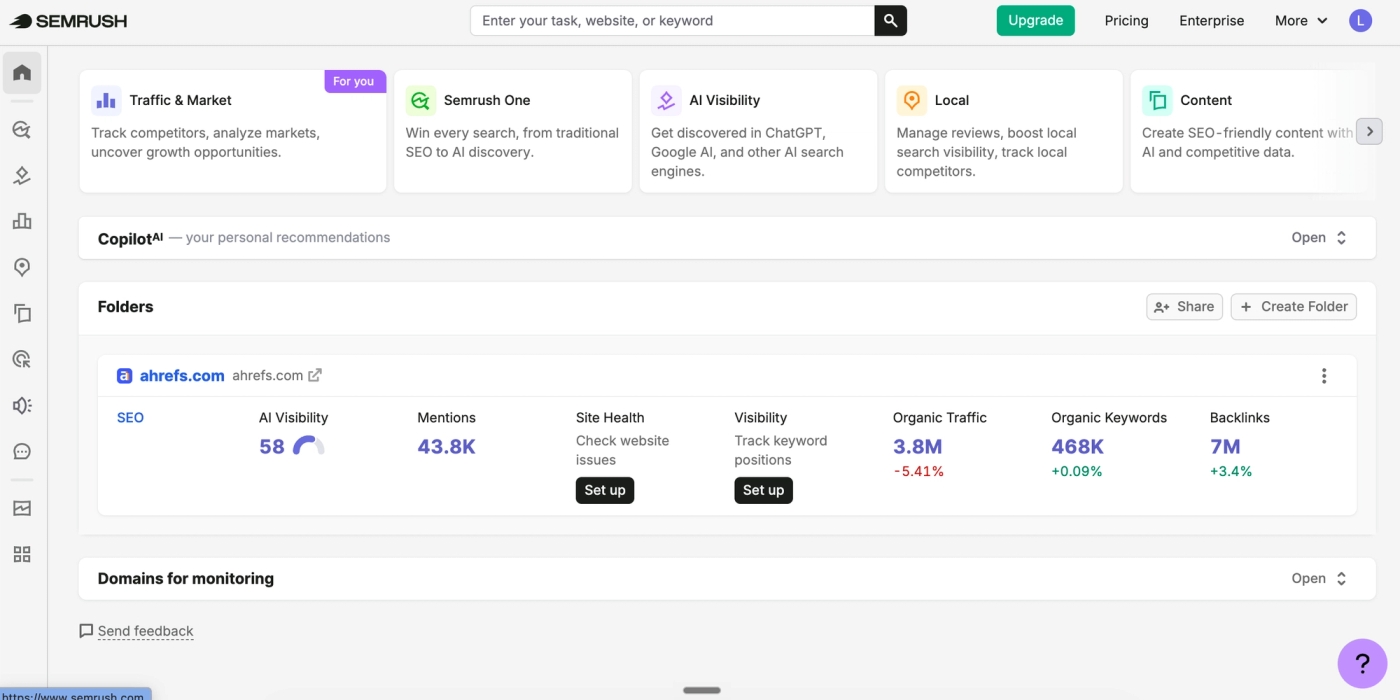This screenshot has width=1400, height=700.
Task: Expand the Copilot panel
Action: [1320, 238]
